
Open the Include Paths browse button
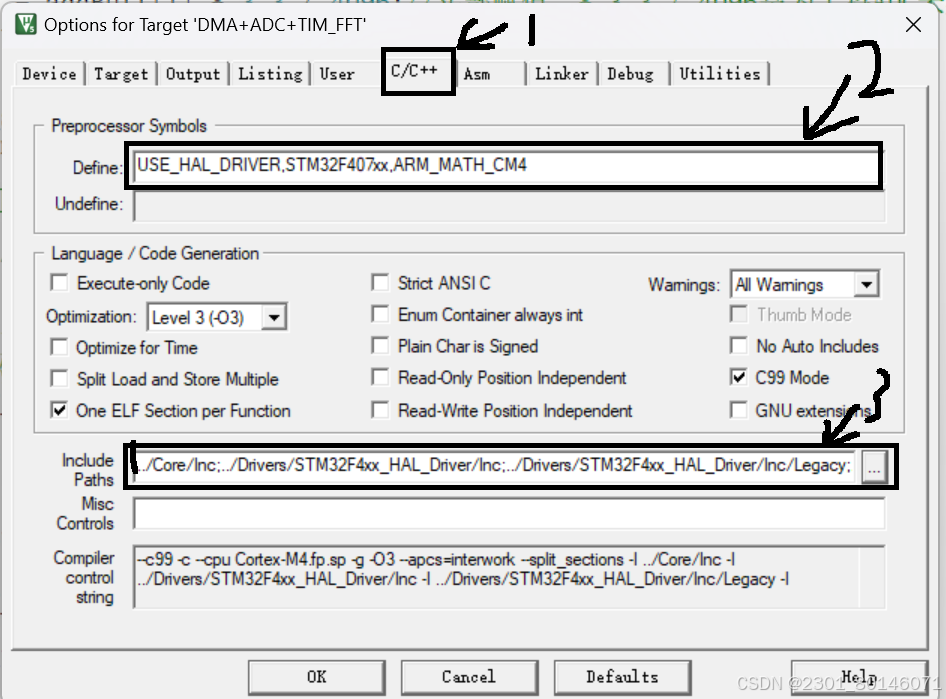pyautogui.click(x=874, y=466)
